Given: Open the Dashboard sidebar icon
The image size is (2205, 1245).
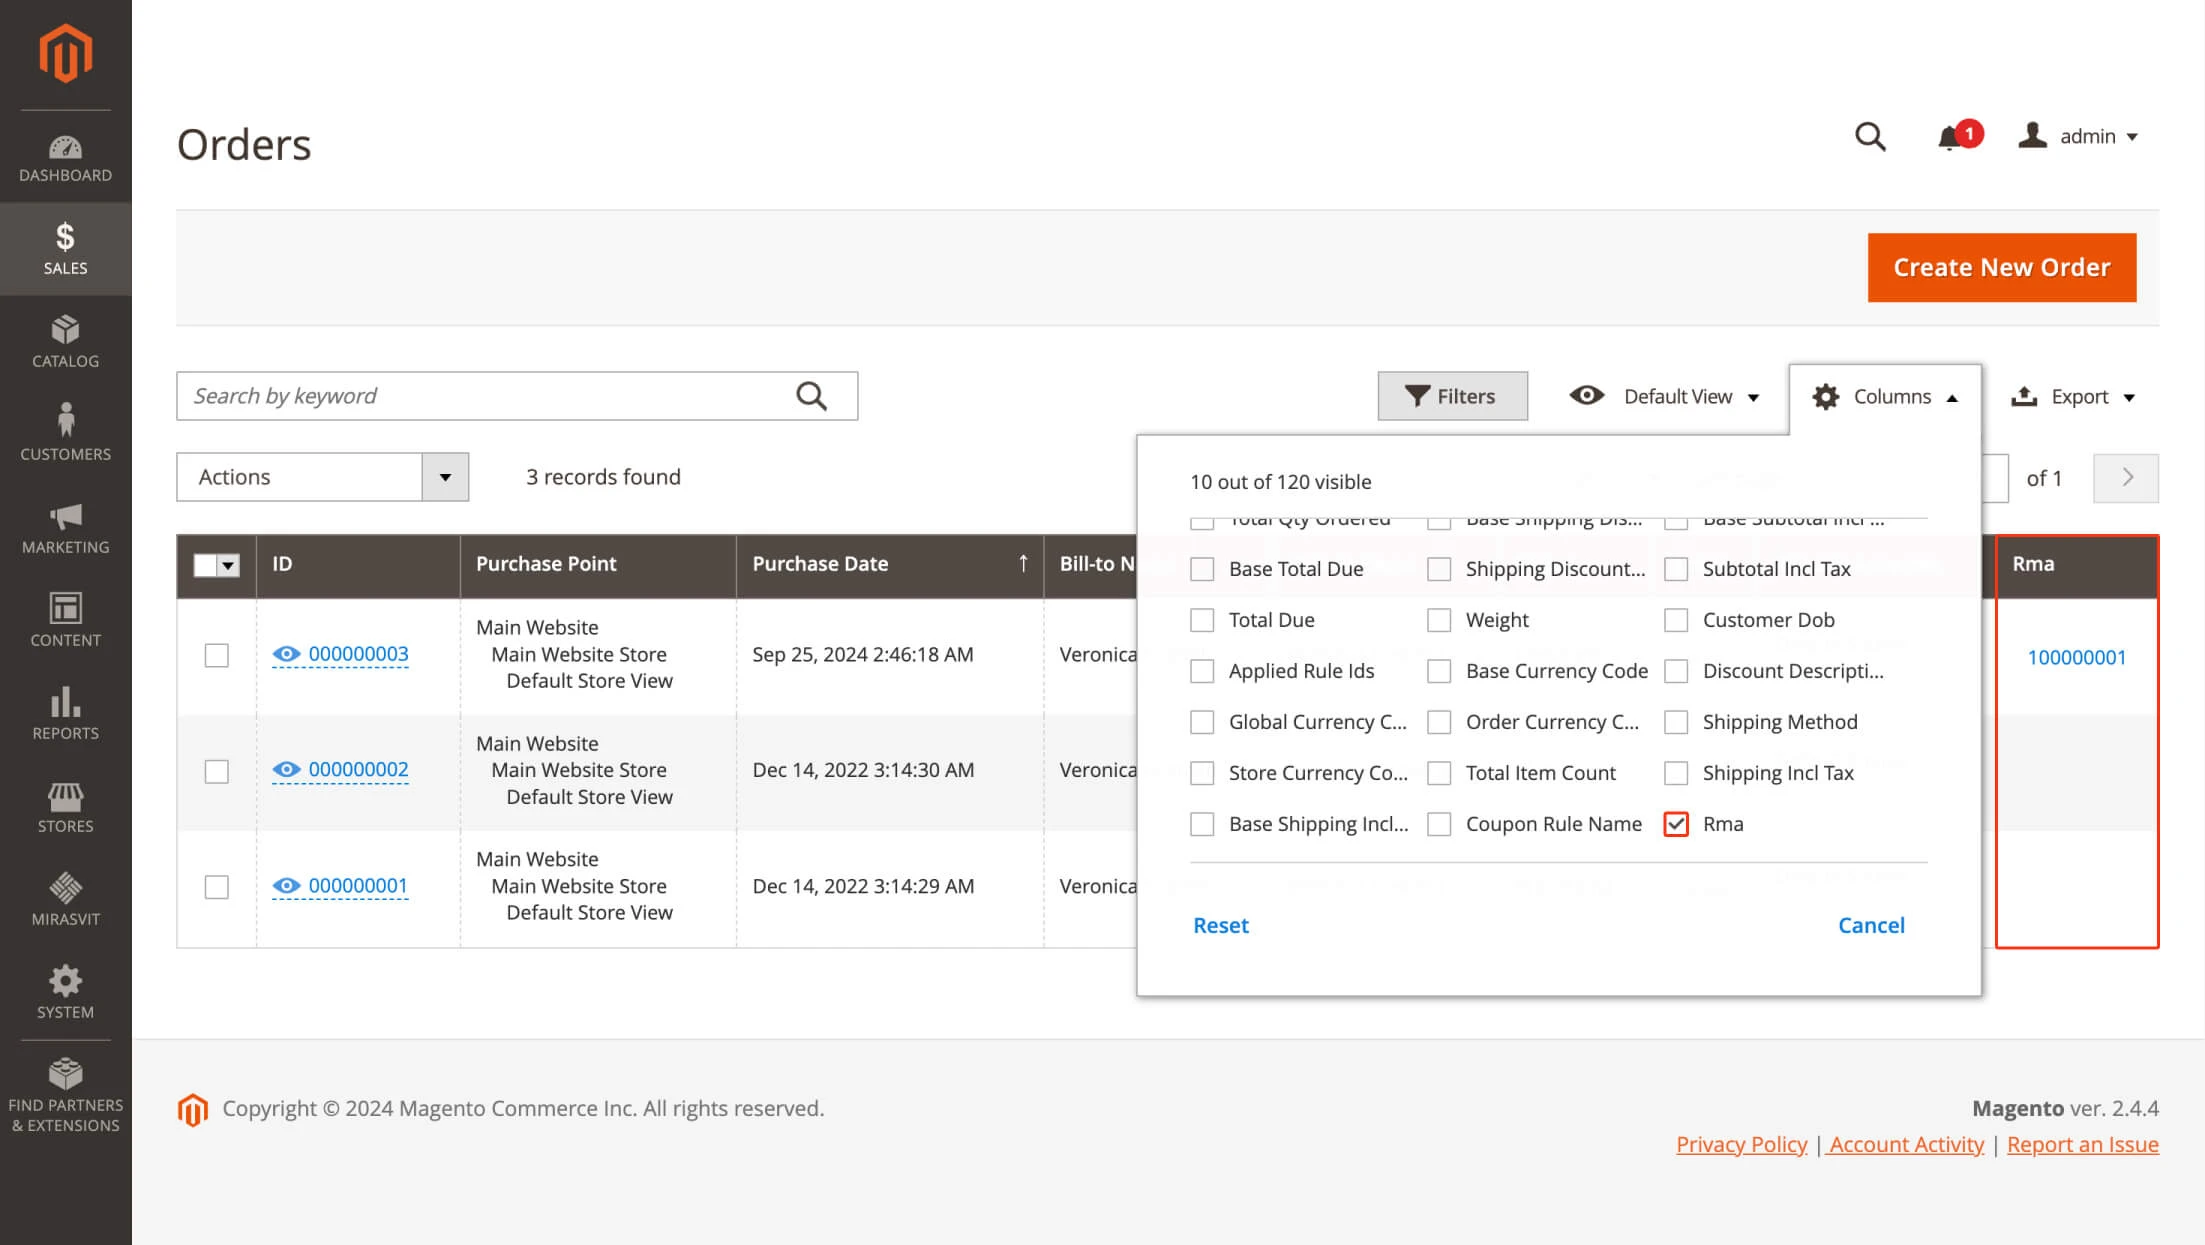Looking at the screenshot, I should [65, 158].
